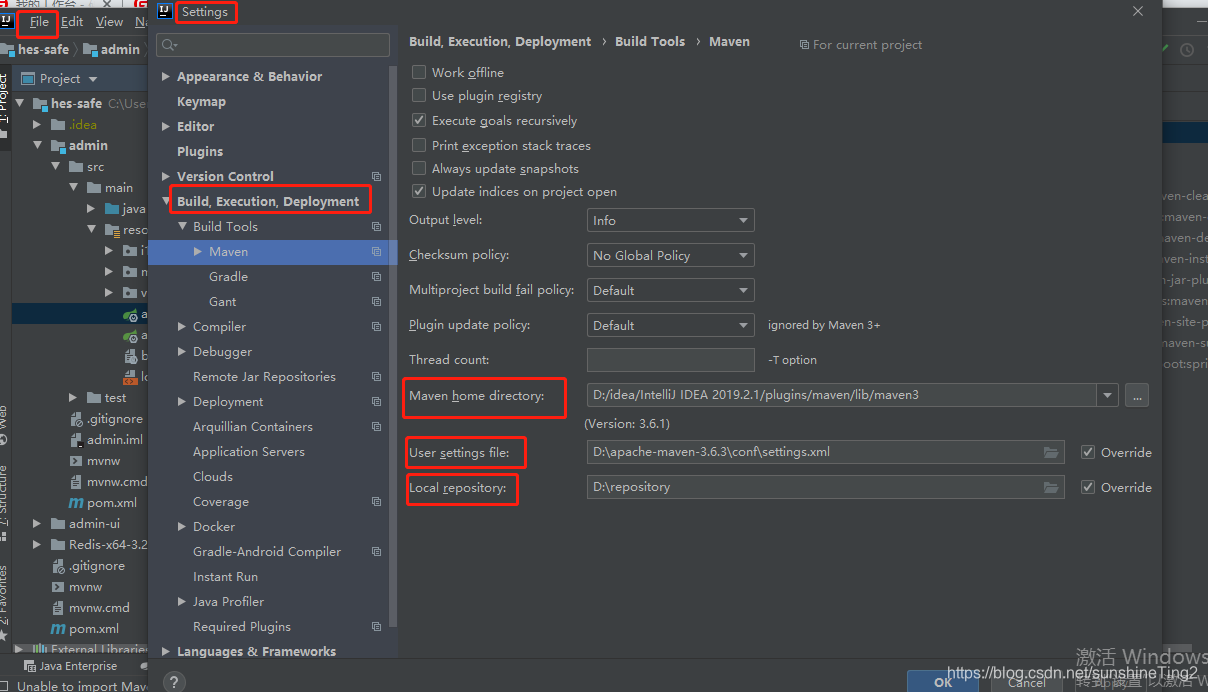Open the Edit menu
This screenshot has height=692, width=1208.
tap(72, 21)
